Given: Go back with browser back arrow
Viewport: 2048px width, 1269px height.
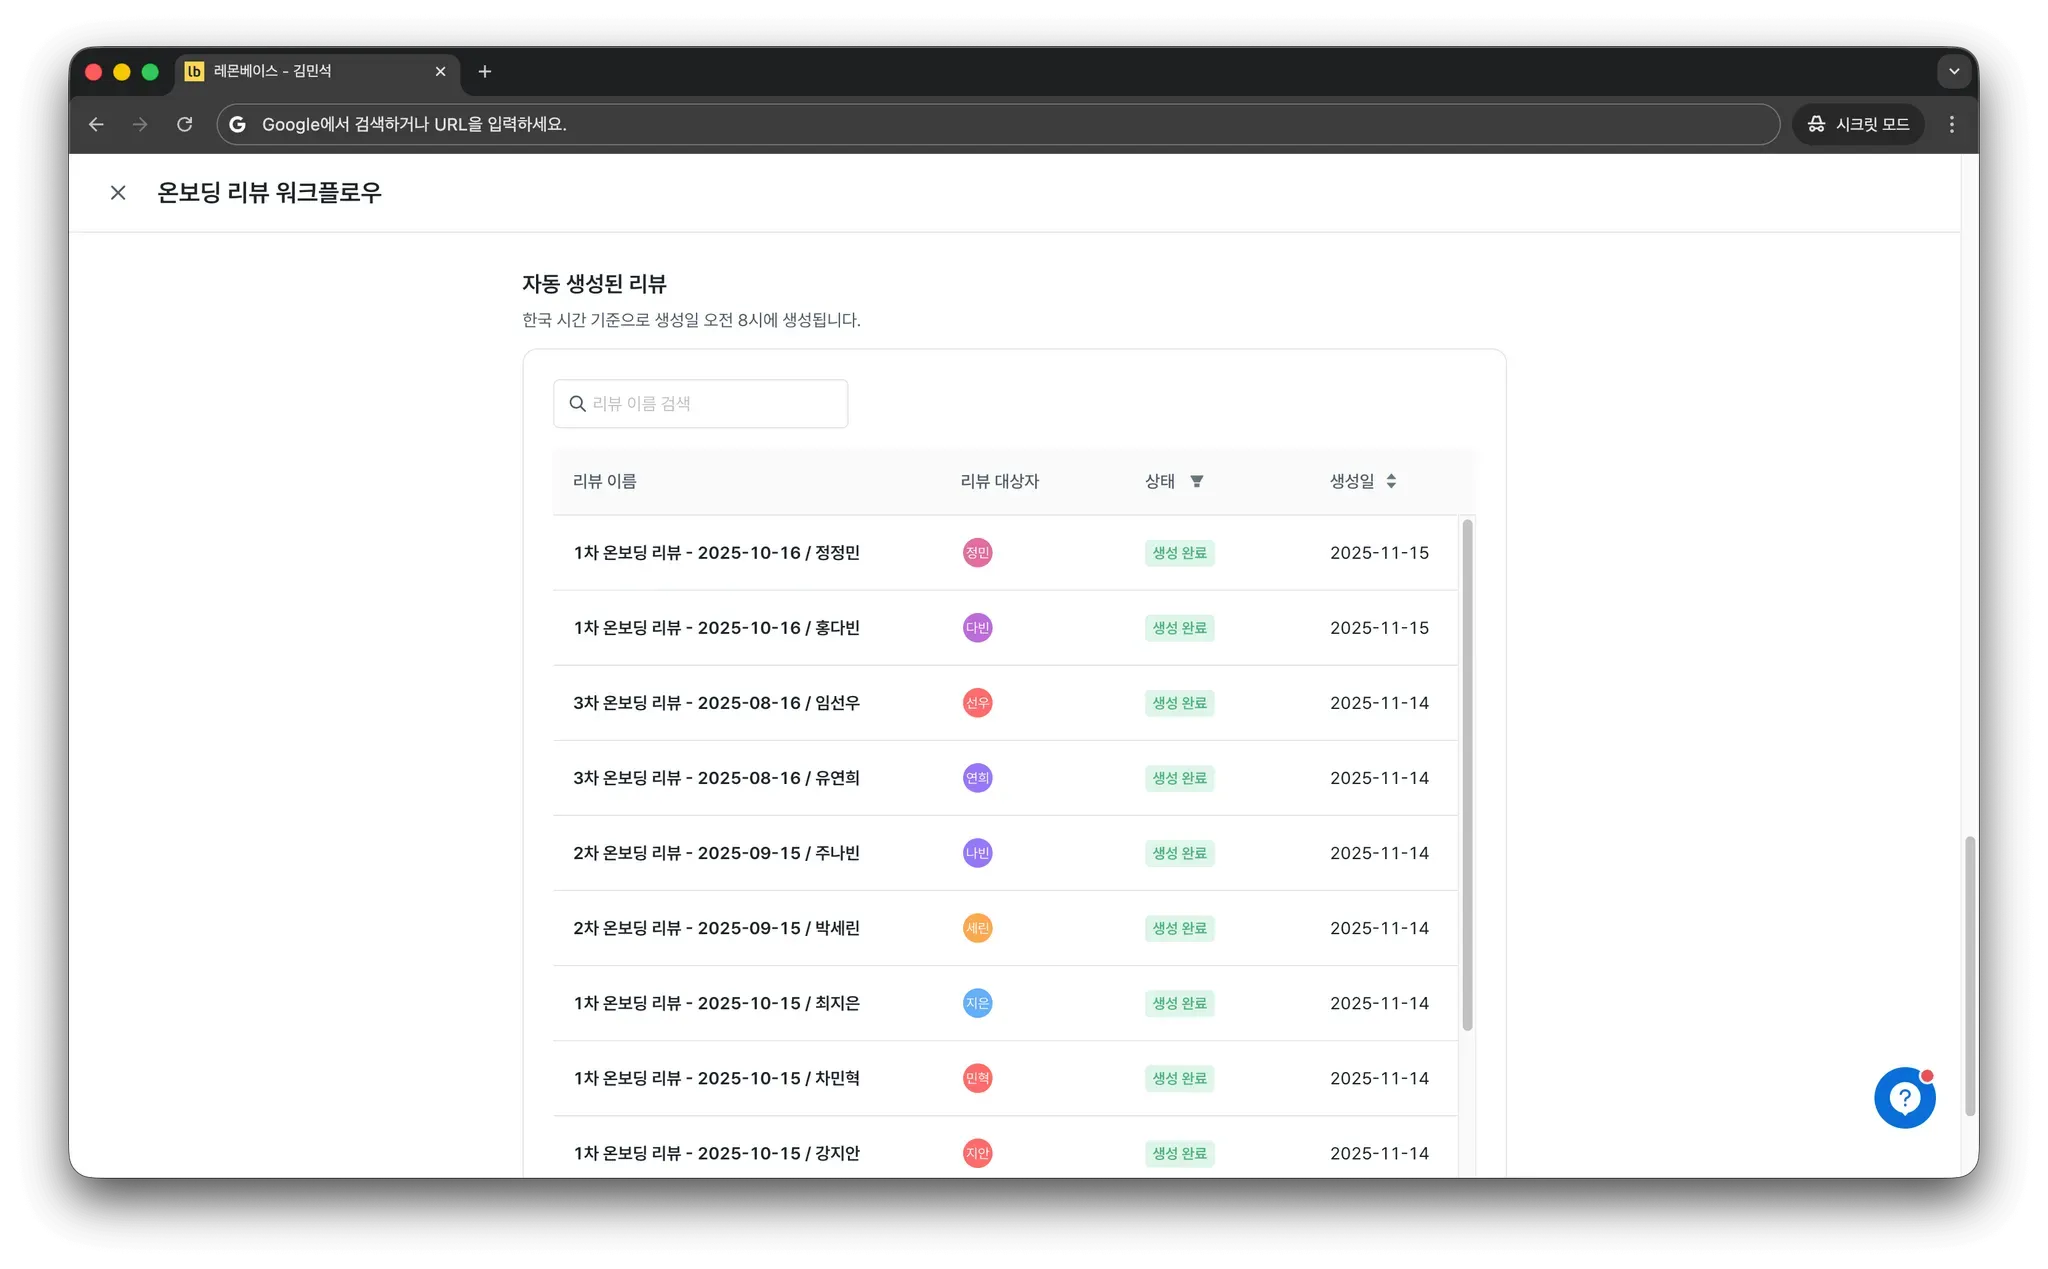Looking at the screenshot, I should [x=96, y=124].
